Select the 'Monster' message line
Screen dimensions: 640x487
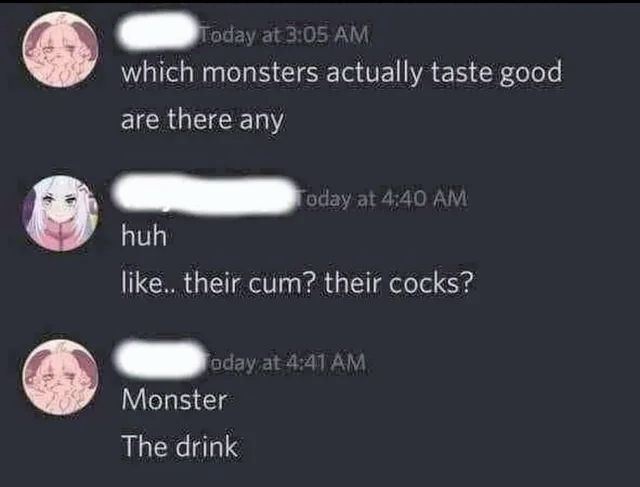pyautogui.click(x=174, y=399)
